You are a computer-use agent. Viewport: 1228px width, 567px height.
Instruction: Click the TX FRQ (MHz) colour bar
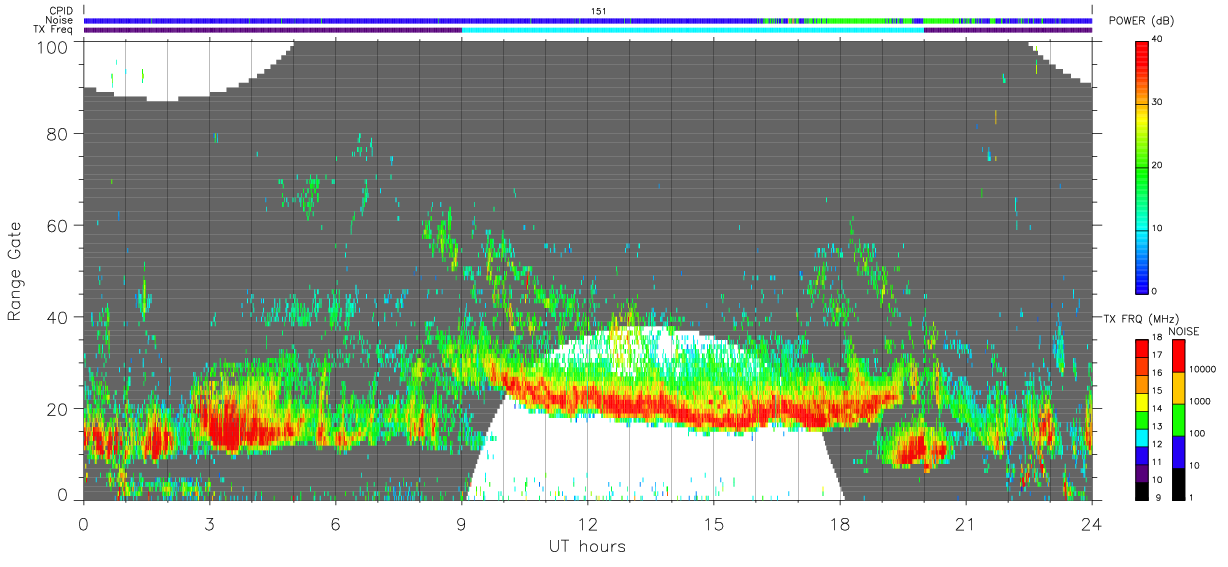tap(1141, 419)
